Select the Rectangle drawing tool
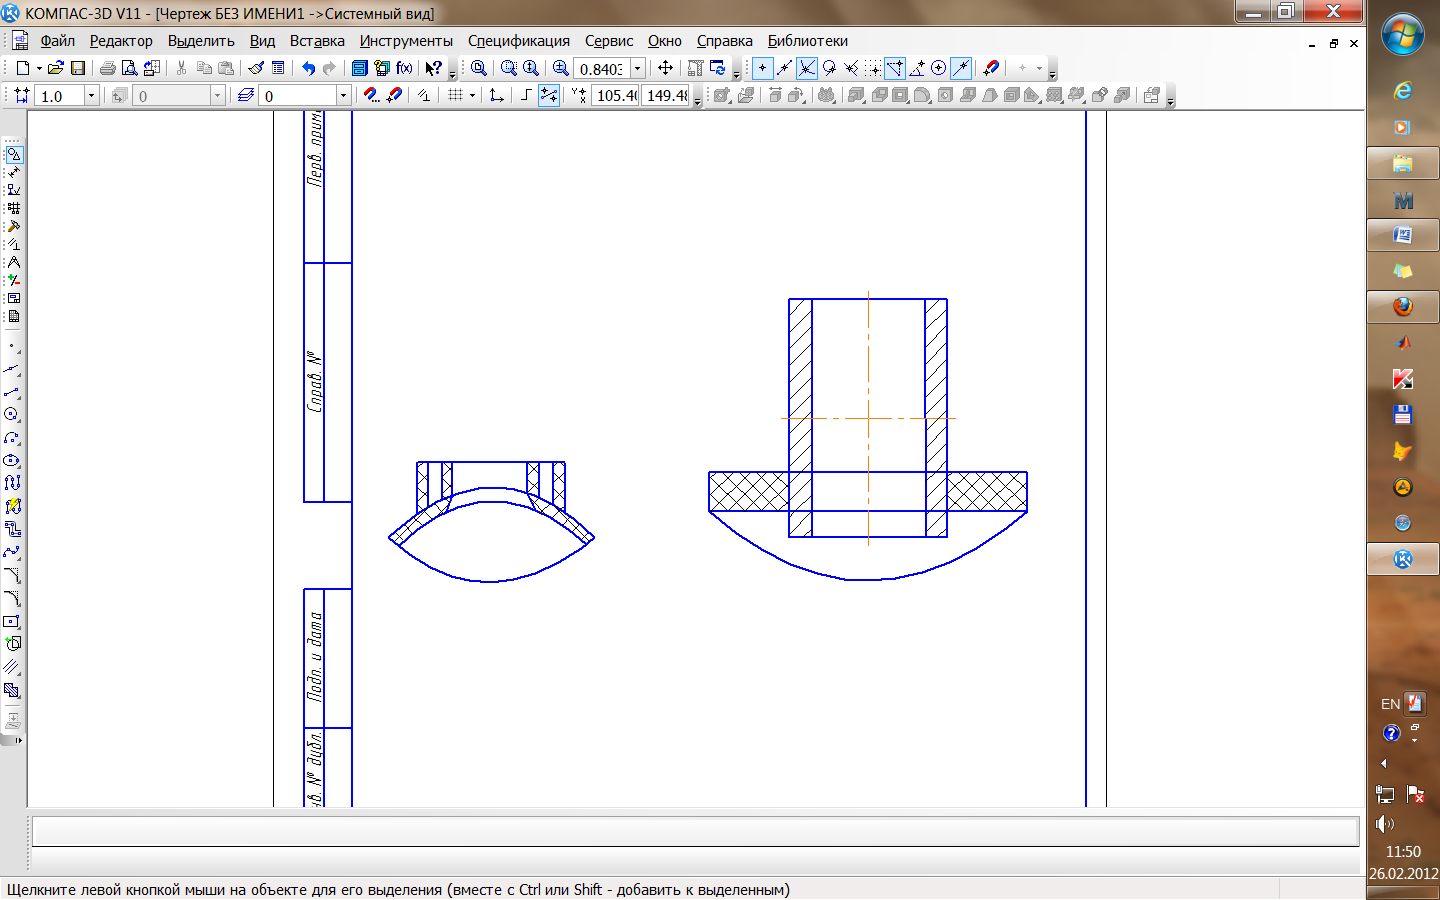Screen dimensions: 1440x900 coord(12,621)
